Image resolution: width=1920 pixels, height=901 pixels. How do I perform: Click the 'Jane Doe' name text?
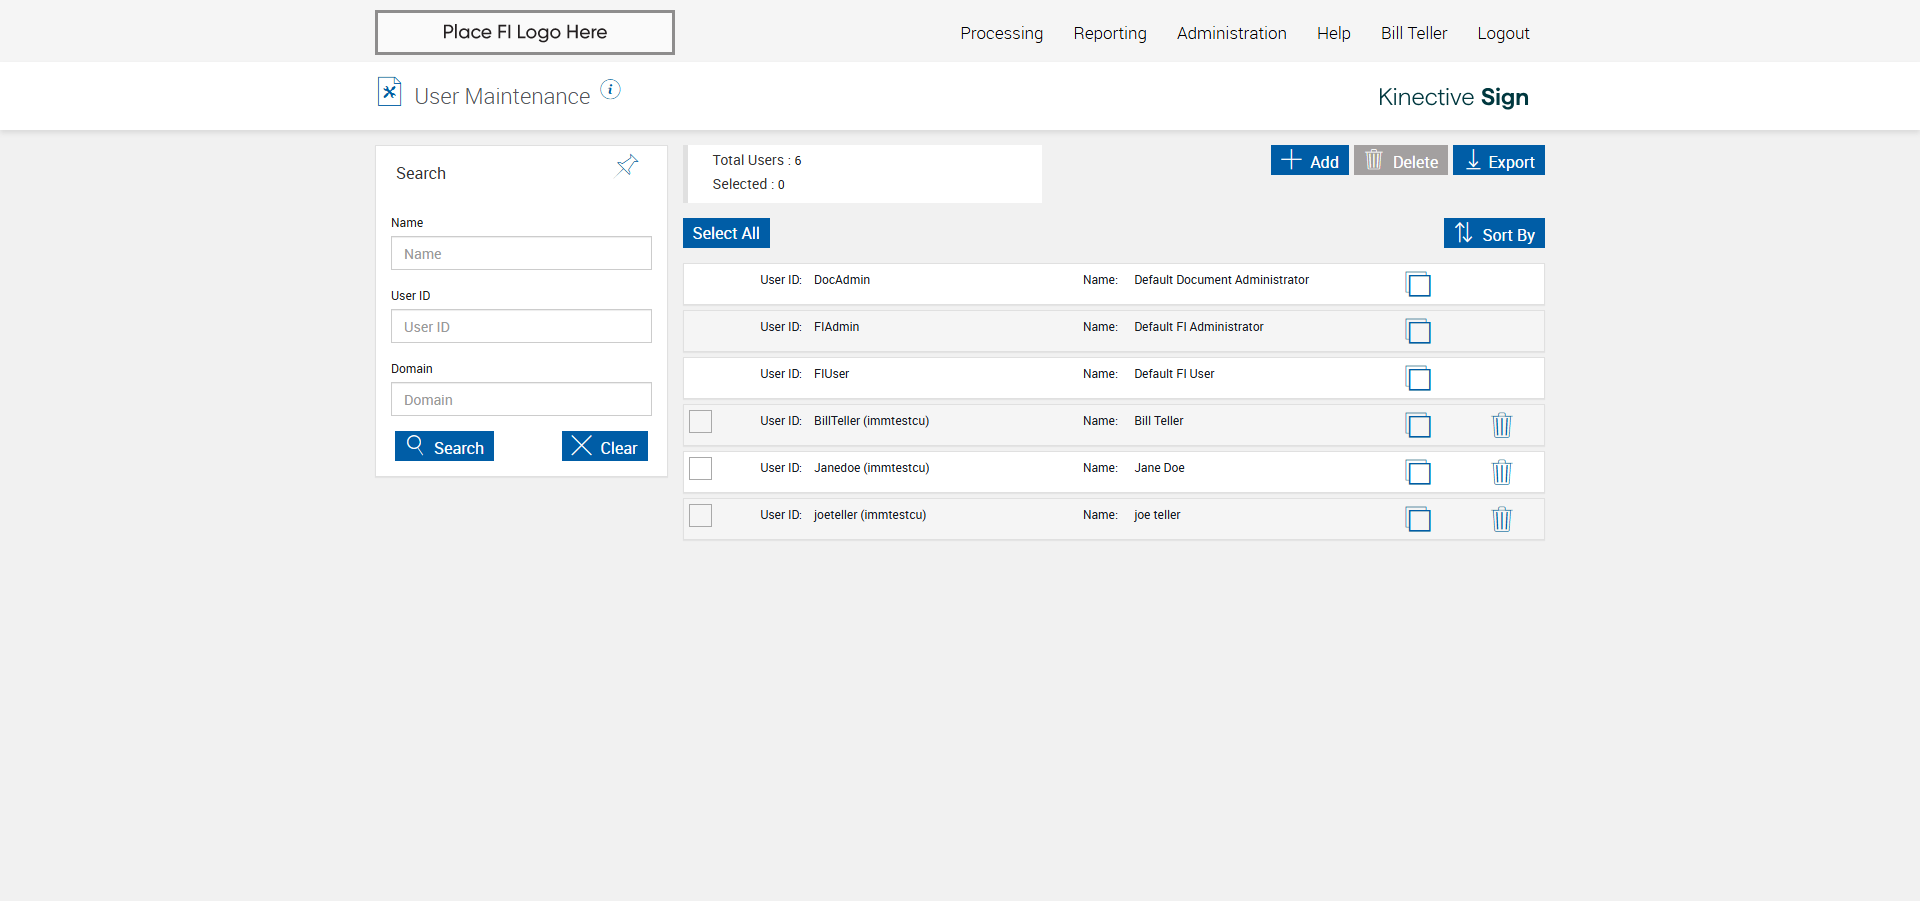coord(1159,468)
